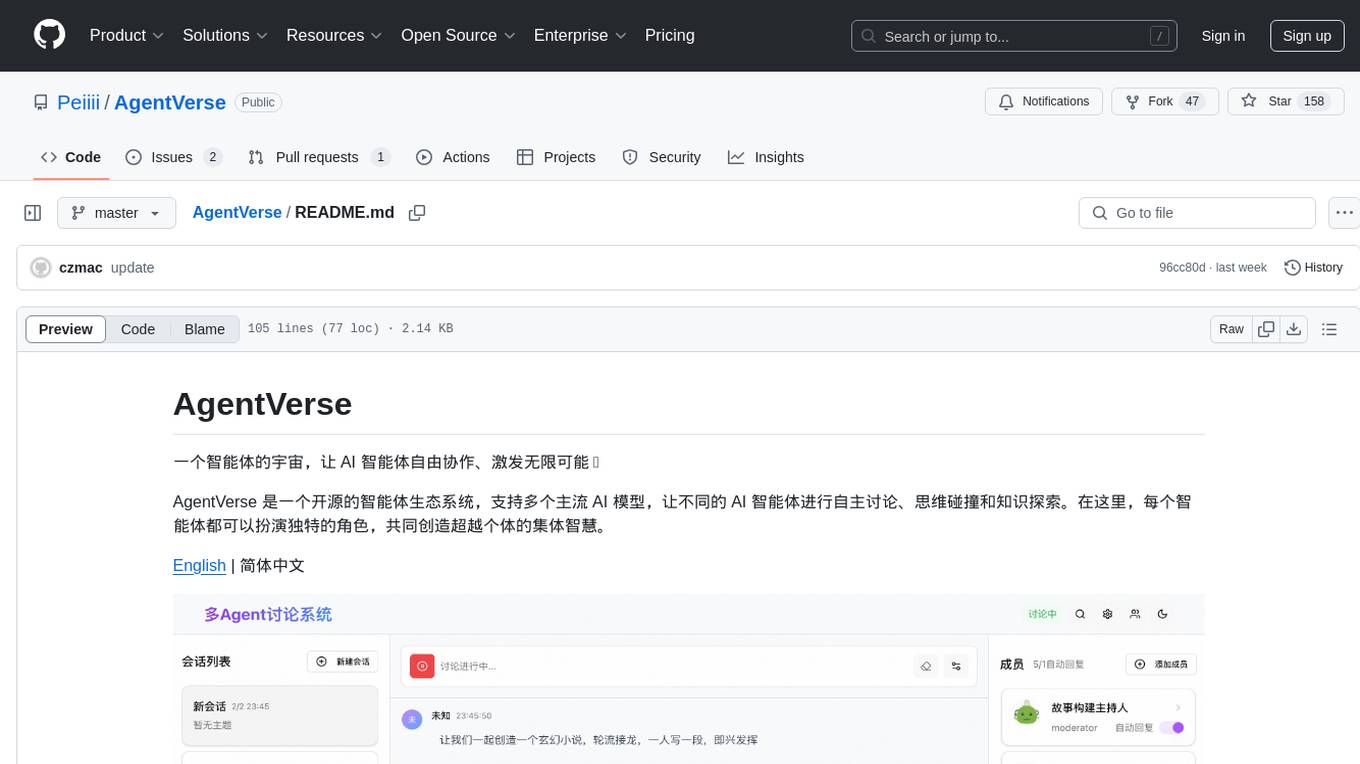The height and width of the screenshot is (764, 1360).
Task: Click the AgentVerse README heading
Action: (x=262, y=404)
